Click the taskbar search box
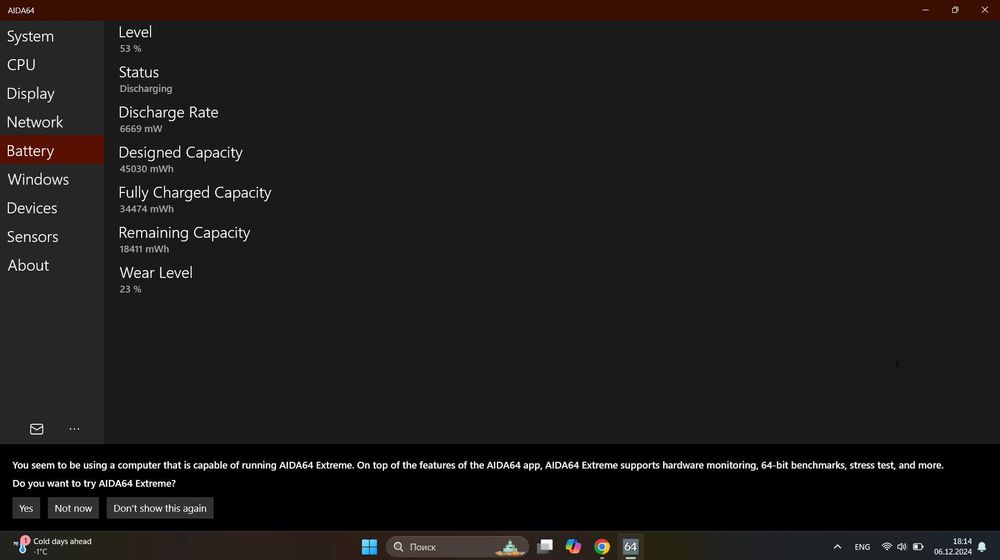This screenshot has width=1000, height=560. (x=457, y=547)
